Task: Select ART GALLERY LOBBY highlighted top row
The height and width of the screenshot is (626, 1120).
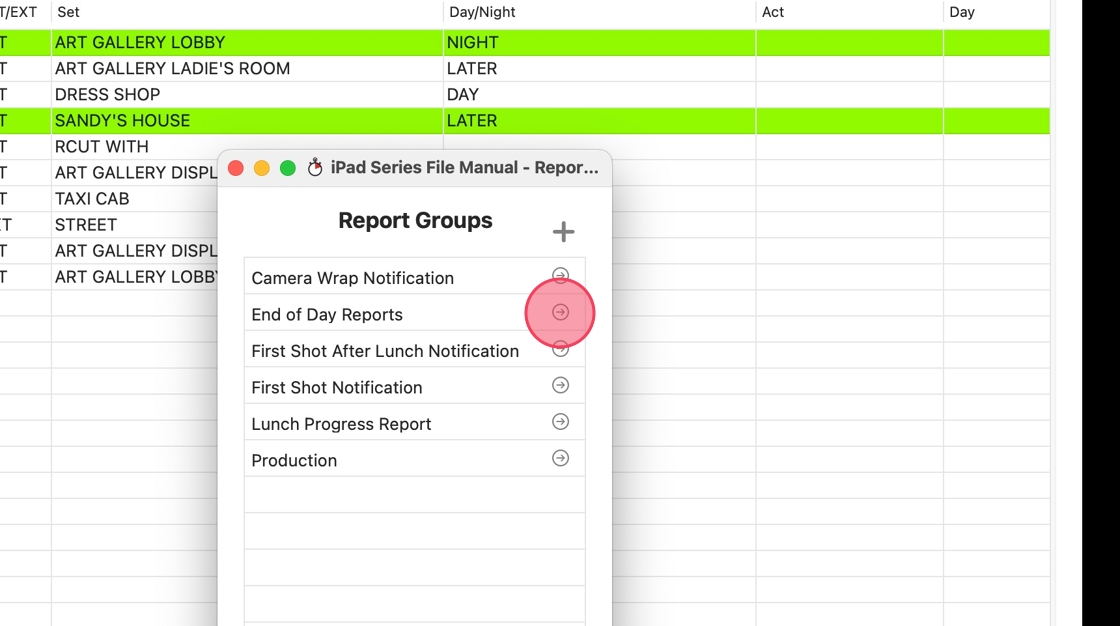Action: click(525, 43)
